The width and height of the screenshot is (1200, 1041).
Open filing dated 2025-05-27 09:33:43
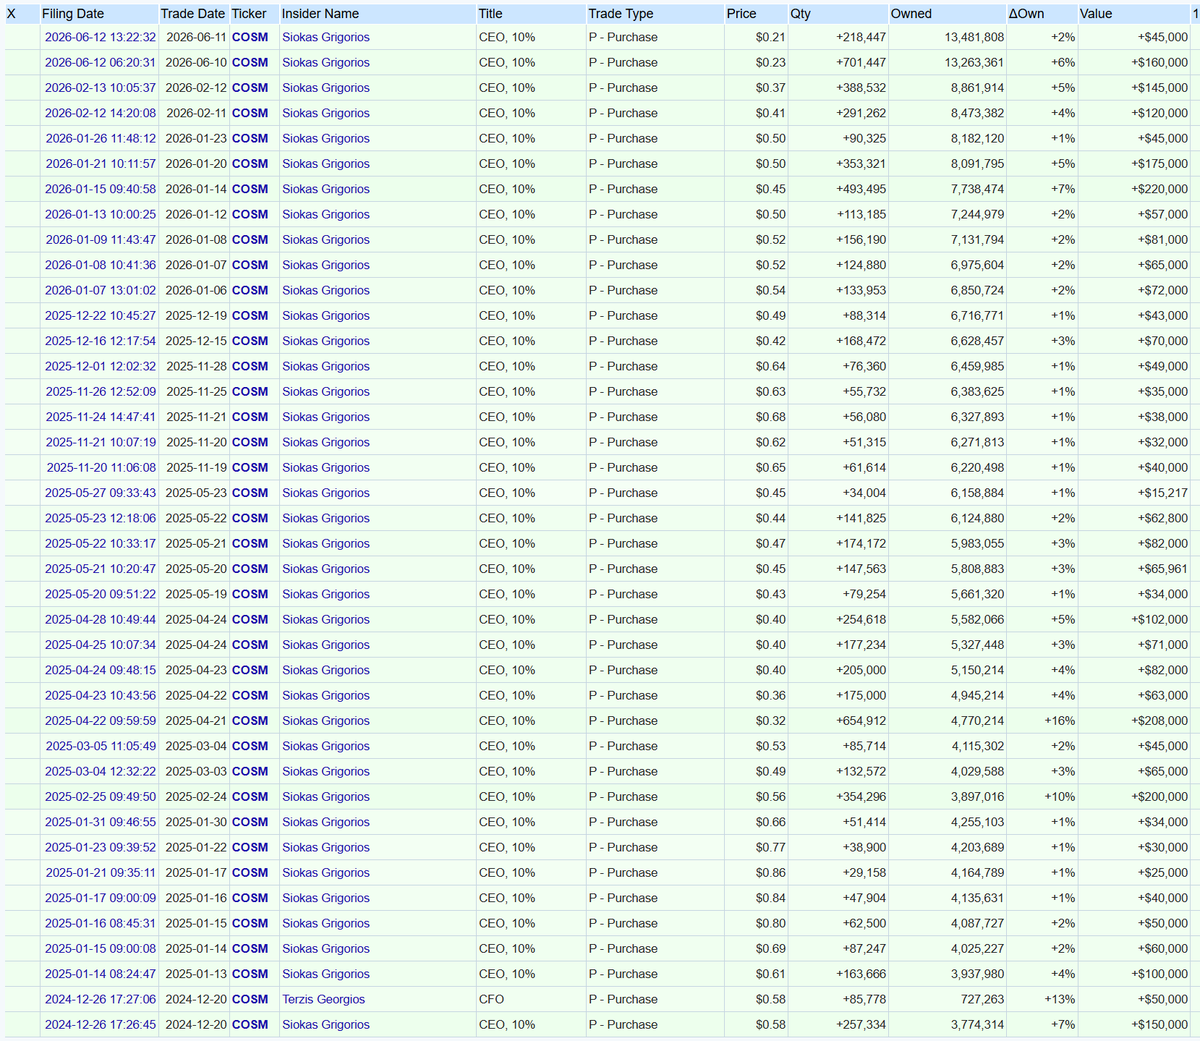click(100, 493)
